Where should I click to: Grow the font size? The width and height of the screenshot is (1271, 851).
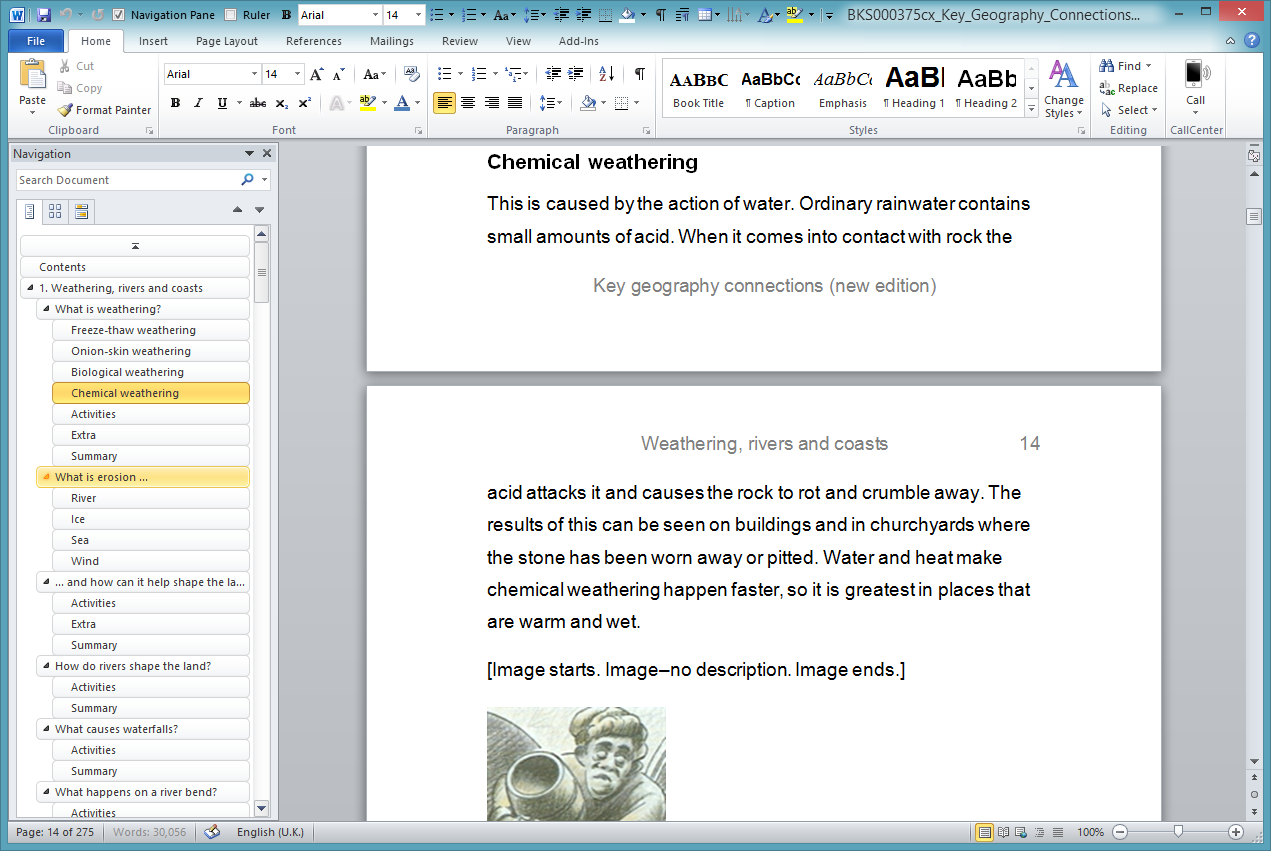click(x=317, y=74)
